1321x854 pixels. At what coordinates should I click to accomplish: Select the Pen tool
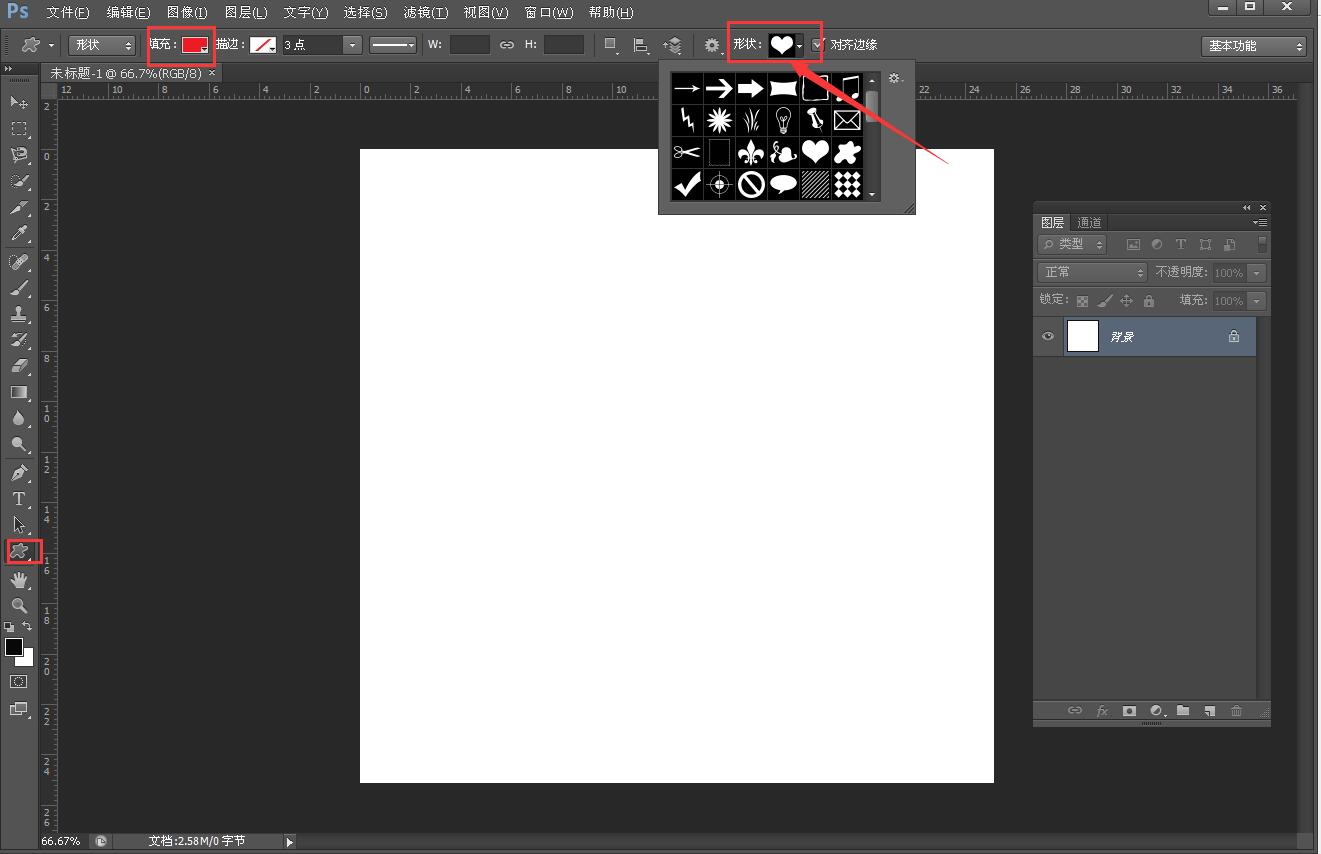[19, 473]
